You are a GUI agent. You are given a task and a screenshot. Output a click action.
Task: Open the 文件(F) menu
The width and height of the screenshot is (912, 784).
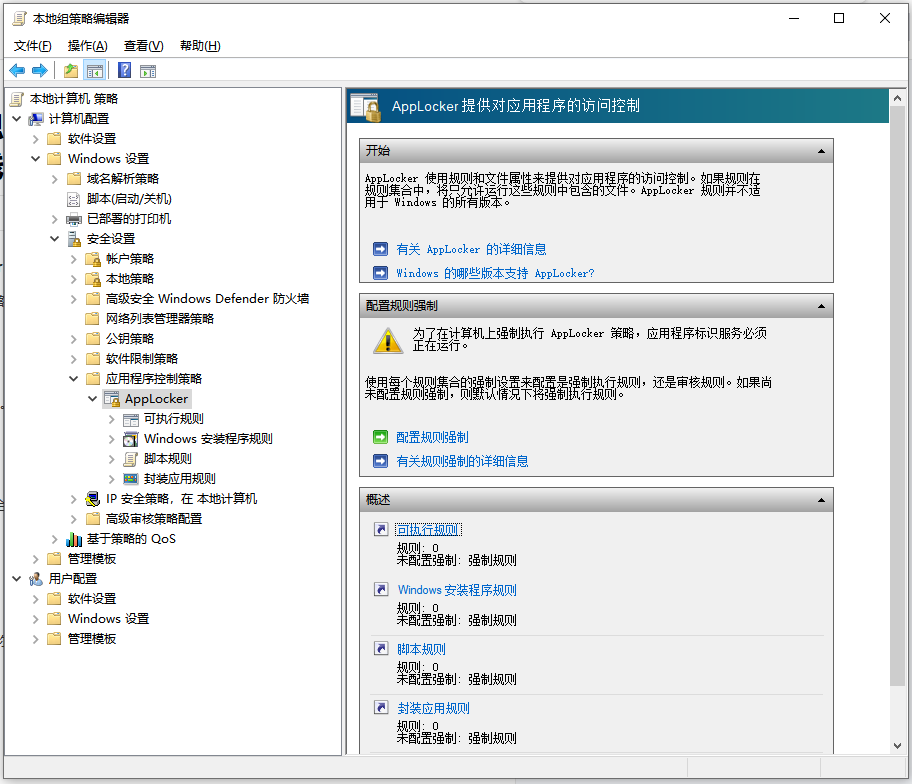(x=33, y=46)
